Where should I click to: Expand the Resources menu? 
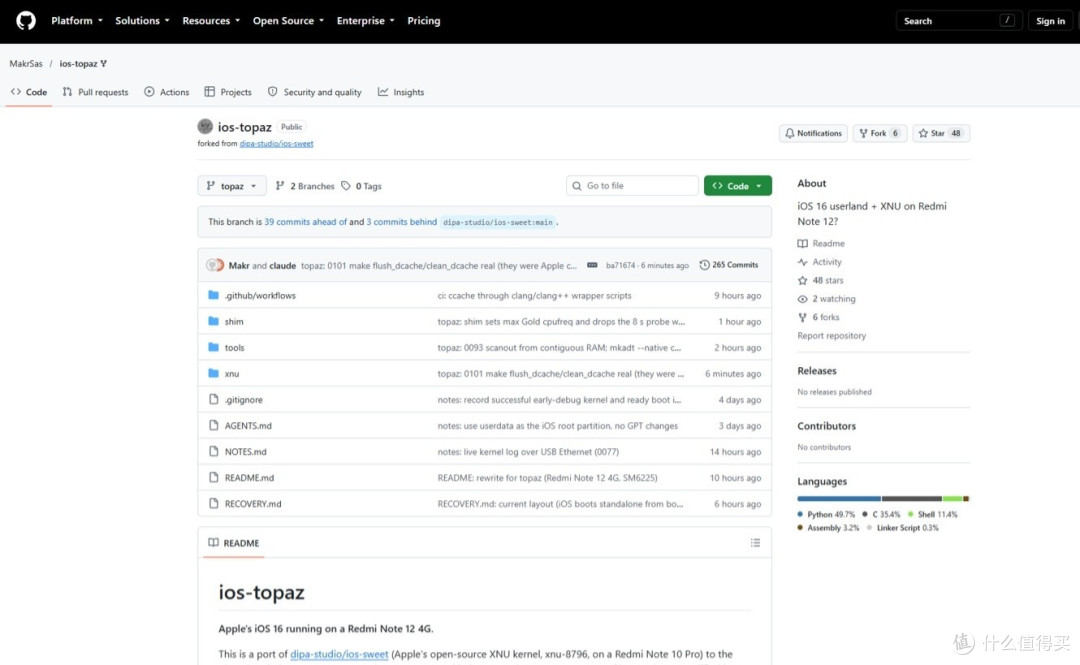pyautogui.click(x=211, y=21)
